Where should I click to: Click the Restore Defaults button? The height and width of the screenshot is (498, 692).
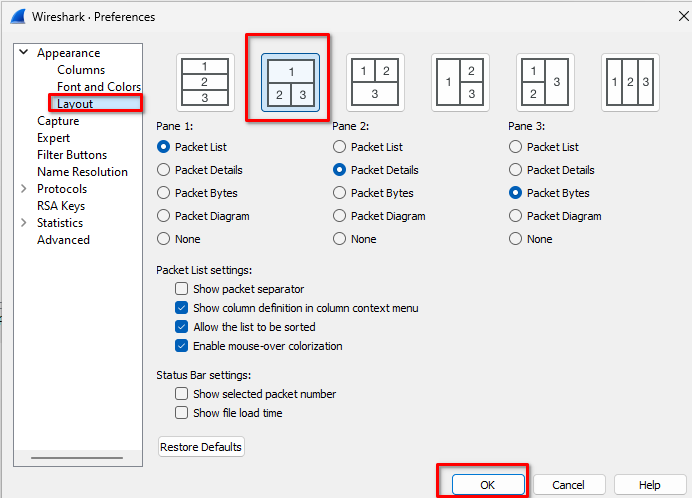click(x=201, y=447)
